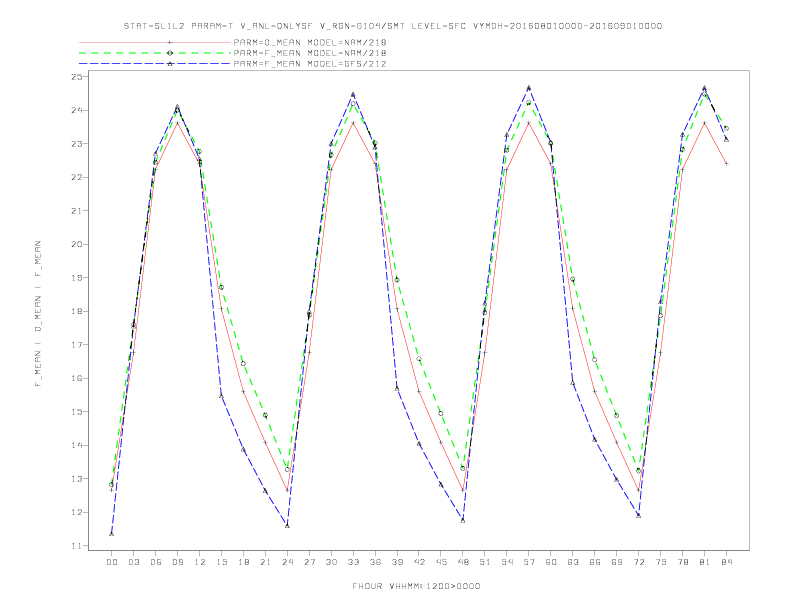Click x-axis tick label 27
Screen dimensions: 792x612
309,562
